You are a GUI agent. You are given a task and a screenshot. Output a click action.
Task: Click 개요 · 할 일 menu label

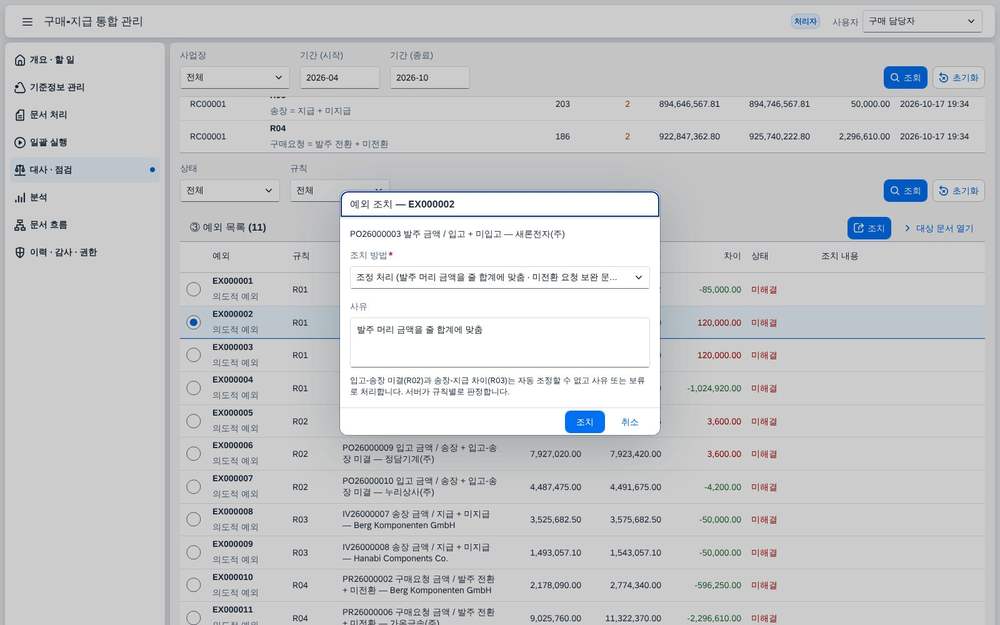pyautogui.click(x=52, y=60)
